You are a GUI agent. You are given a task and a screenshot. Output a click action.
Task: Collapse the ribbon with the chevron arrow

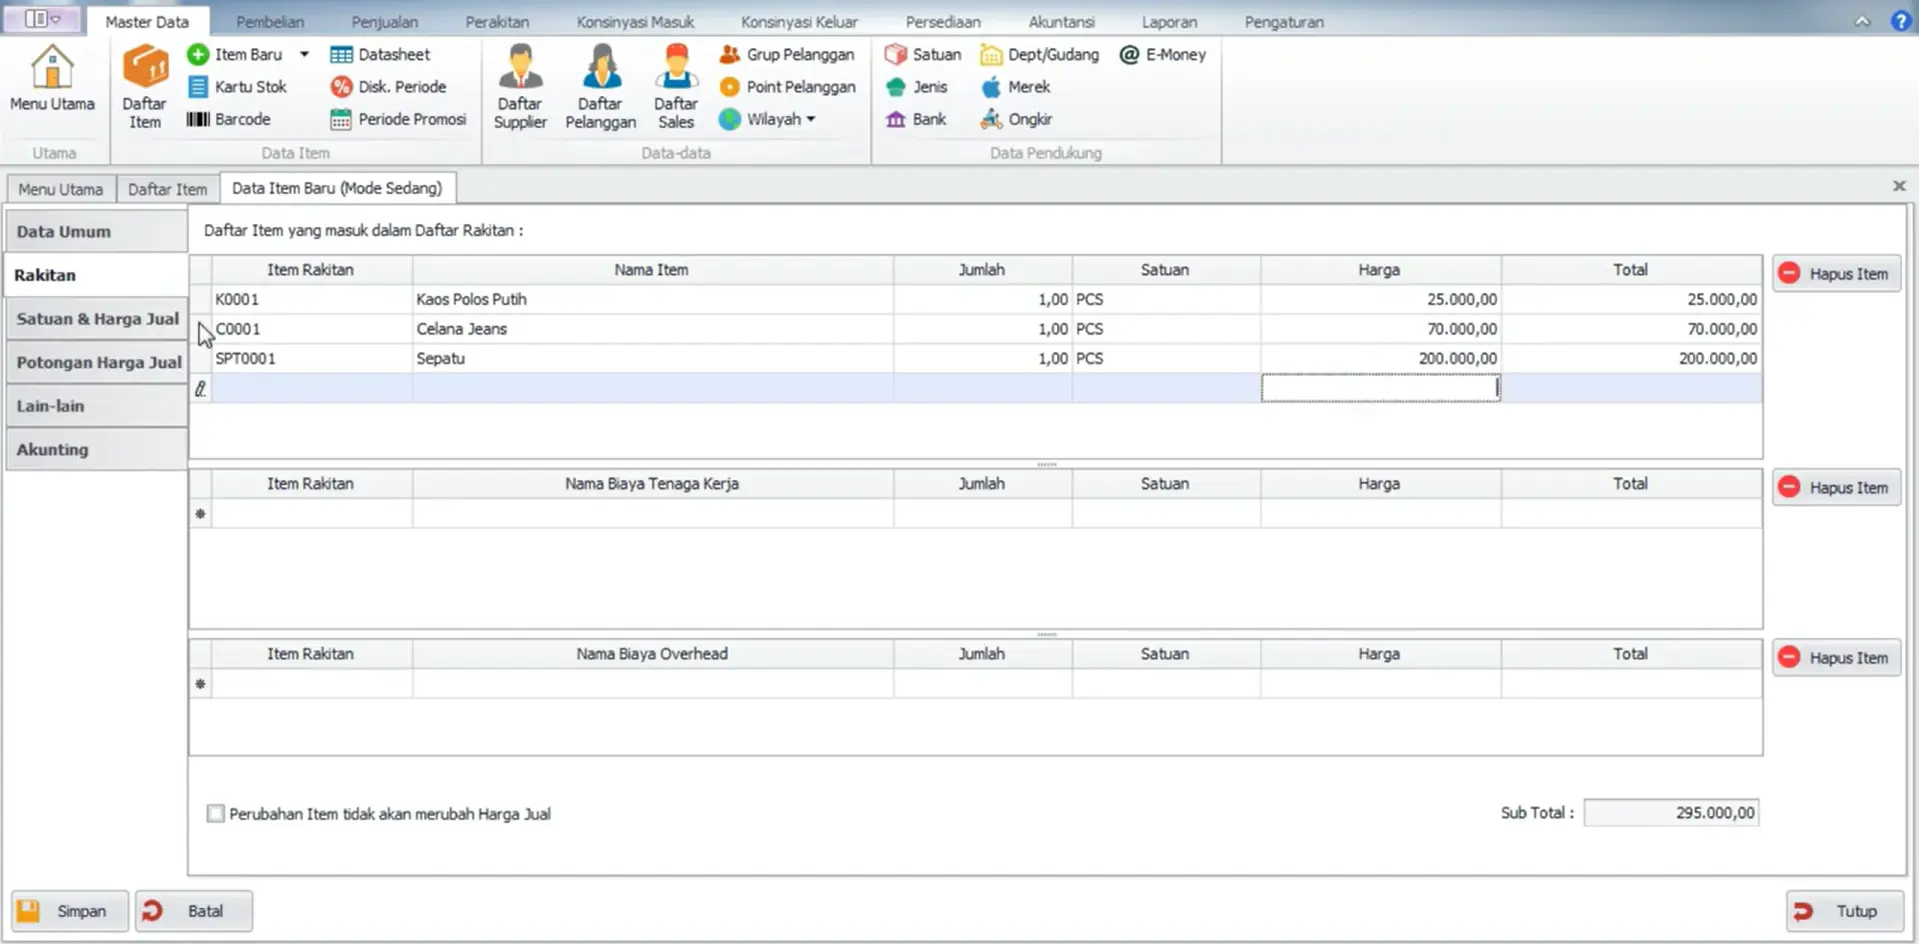1862,21
